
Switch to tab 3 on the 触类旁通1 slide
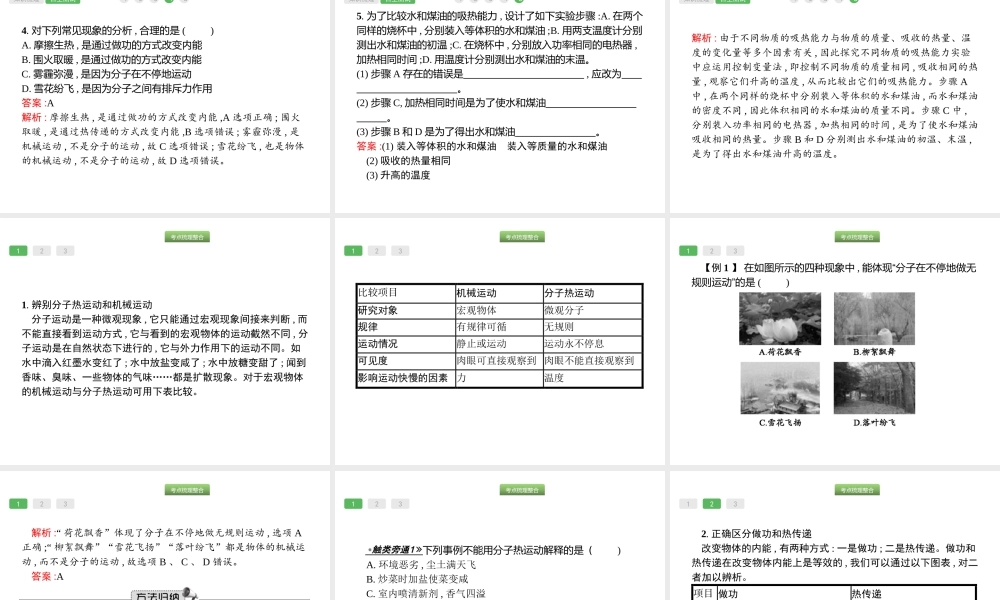pos(400,504)
